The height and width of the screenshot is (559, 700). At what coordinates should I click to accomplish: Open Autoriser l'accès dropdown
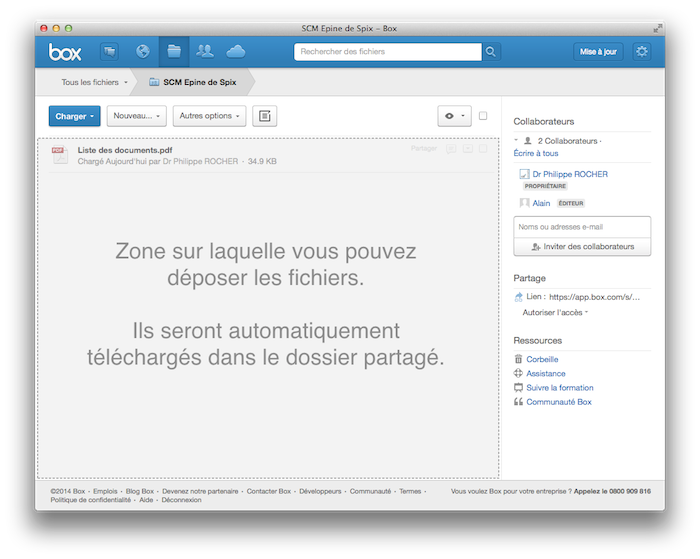[x=556, y=313]
